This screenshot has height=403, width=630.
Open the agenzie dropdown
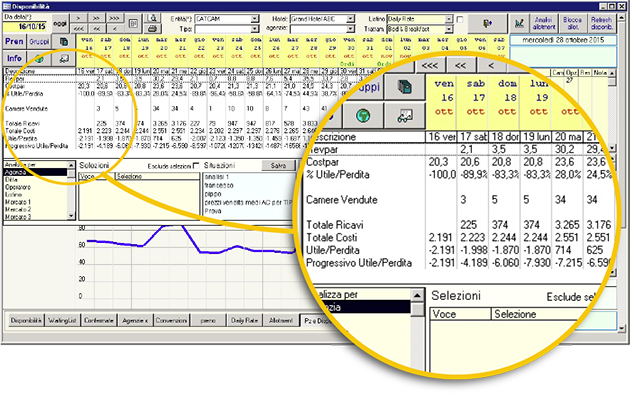pos(350,29)
